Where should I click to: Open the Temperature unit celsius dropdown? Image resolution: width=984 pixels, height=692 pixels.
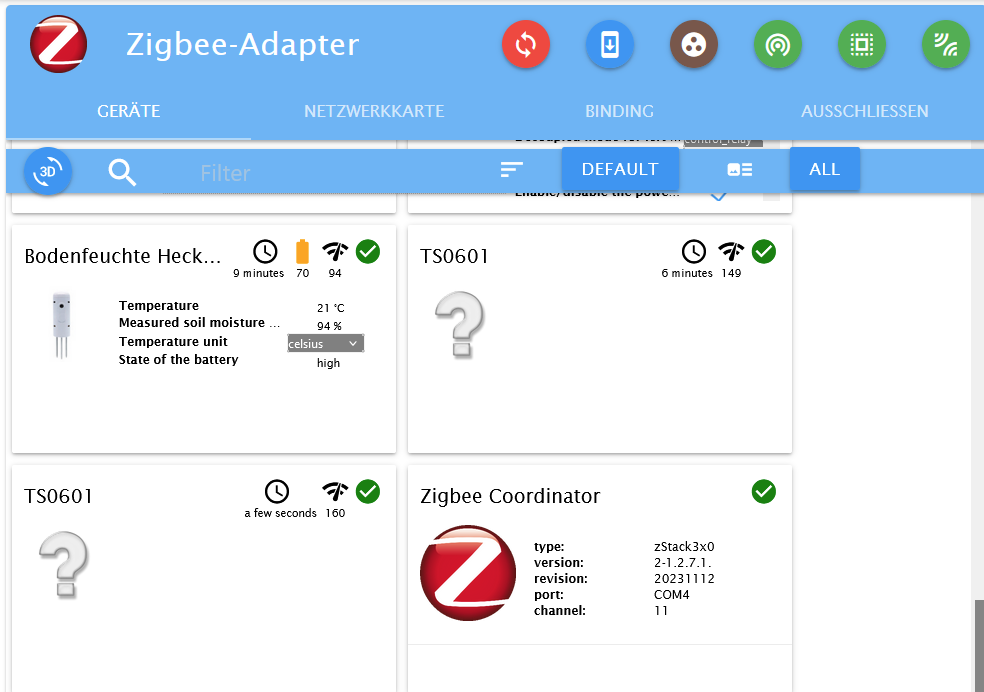325,343
